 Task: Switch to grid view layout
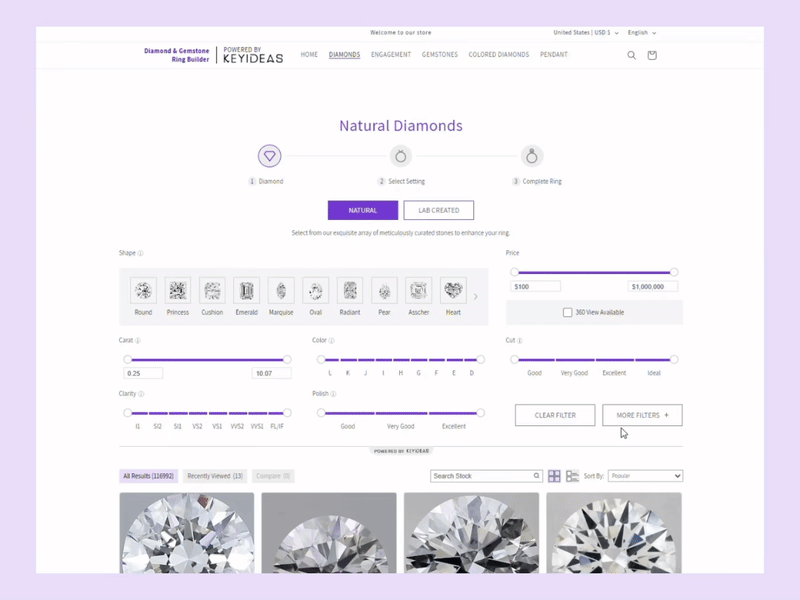pos(554,476)
